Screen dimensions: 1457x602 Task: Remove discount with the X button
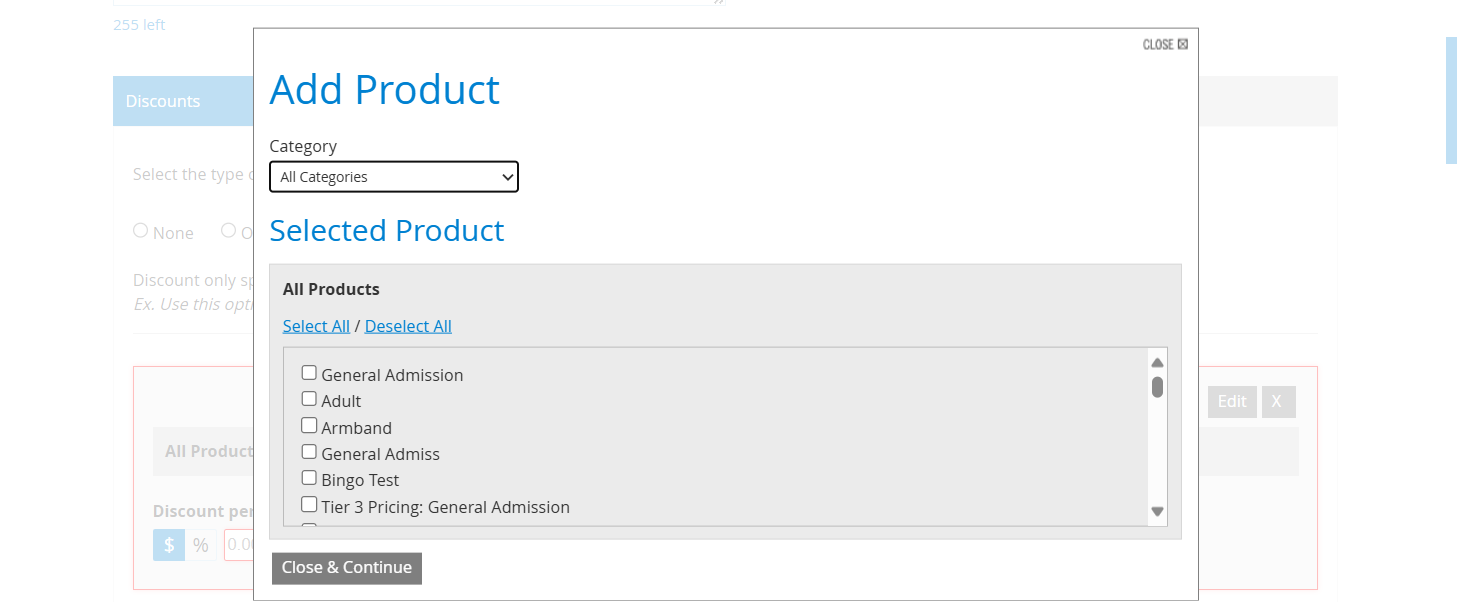pyautogui.click(x=1277, y=401)
